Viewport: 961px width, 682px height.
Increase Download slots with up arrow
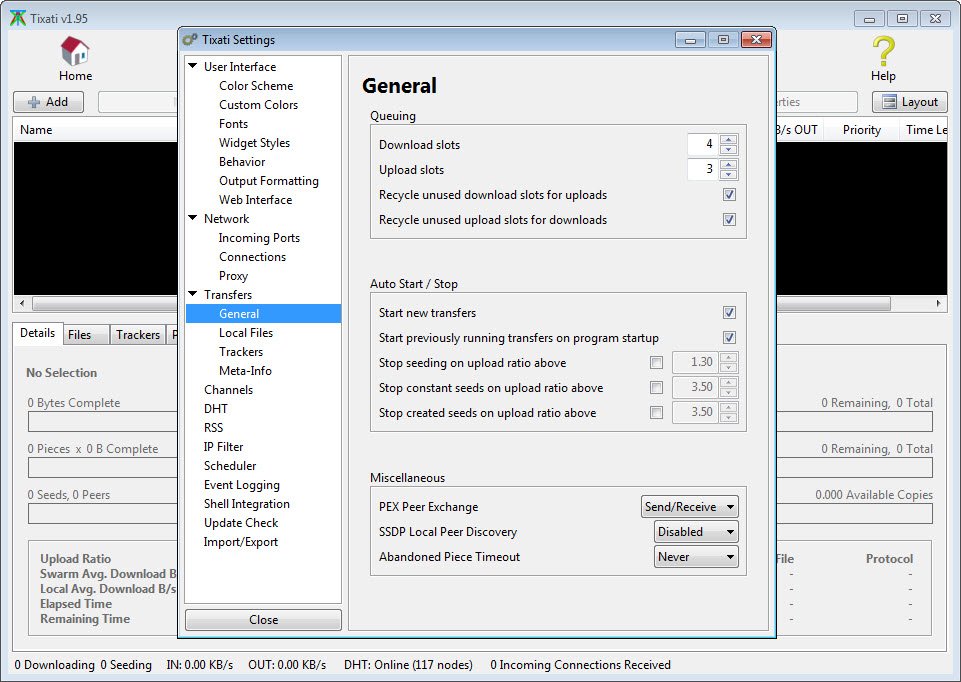[x=729, y=140]
